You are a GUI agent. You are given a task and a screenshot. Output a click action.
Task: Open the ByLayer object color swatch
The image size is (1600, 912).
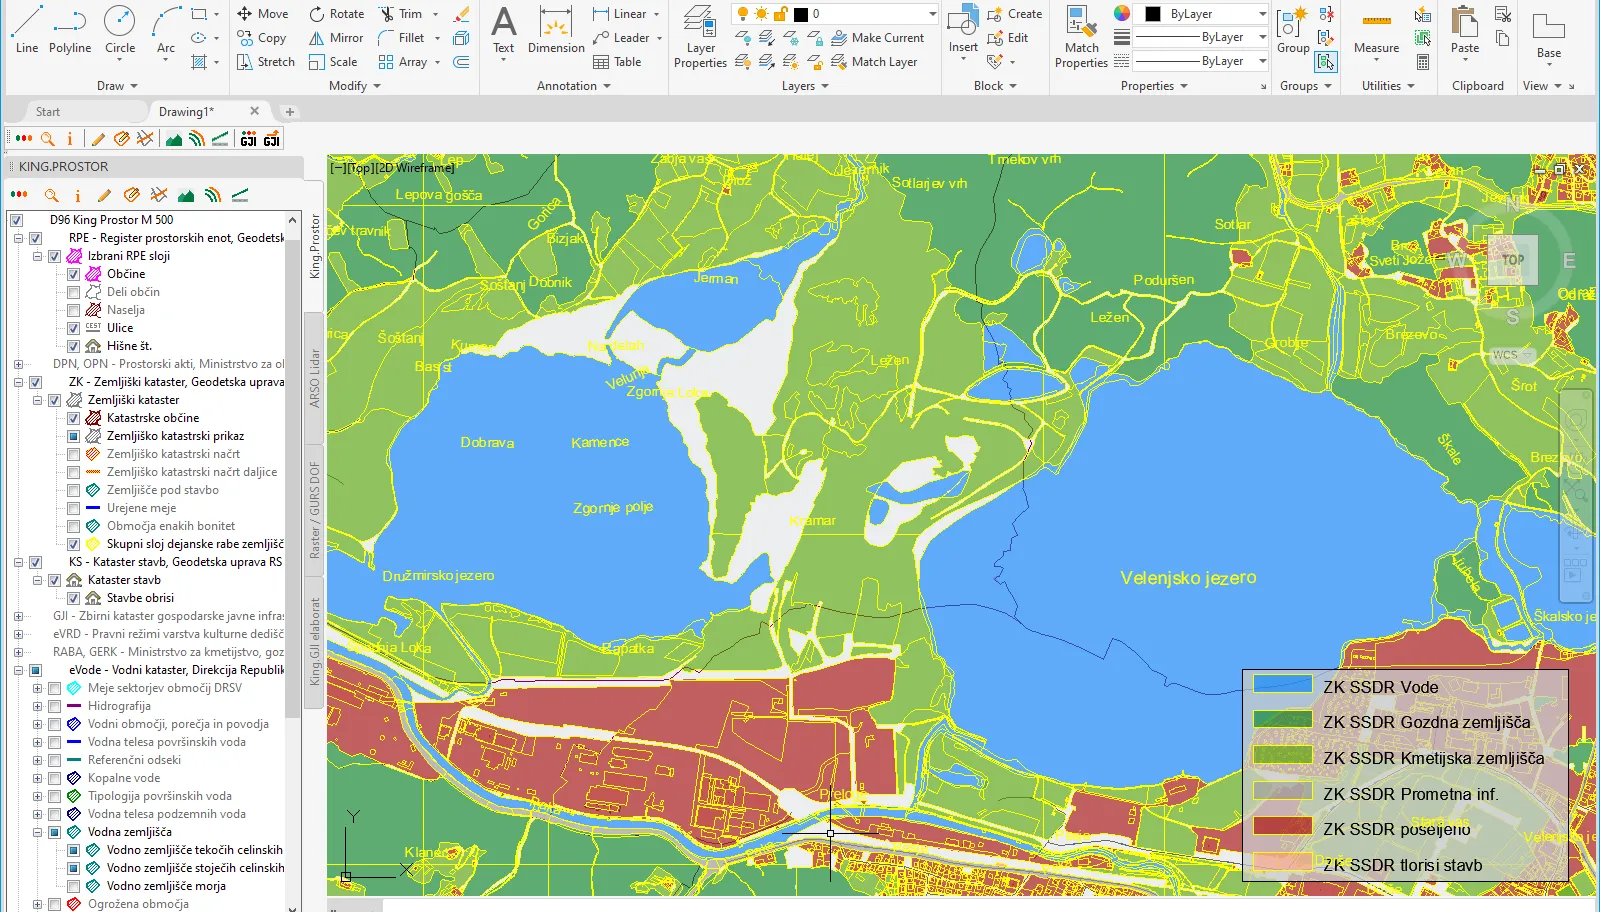tap(1153, 14)
